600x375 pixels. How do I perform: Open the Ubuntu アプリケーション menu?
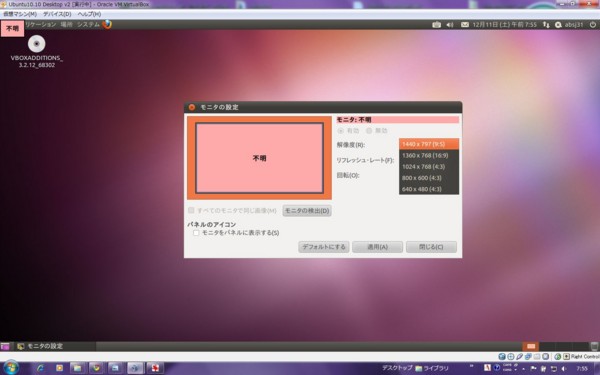coord(40,24)
